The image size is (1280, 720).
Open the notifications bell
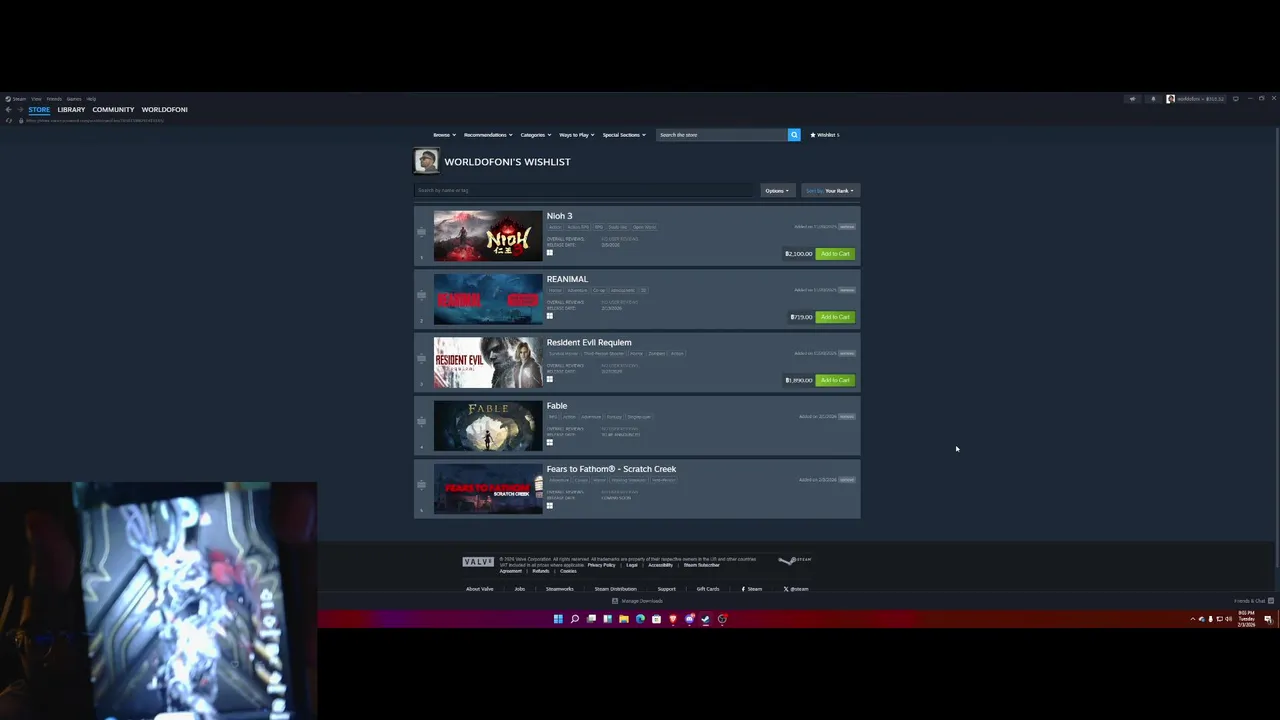(x=1153, y=99)
